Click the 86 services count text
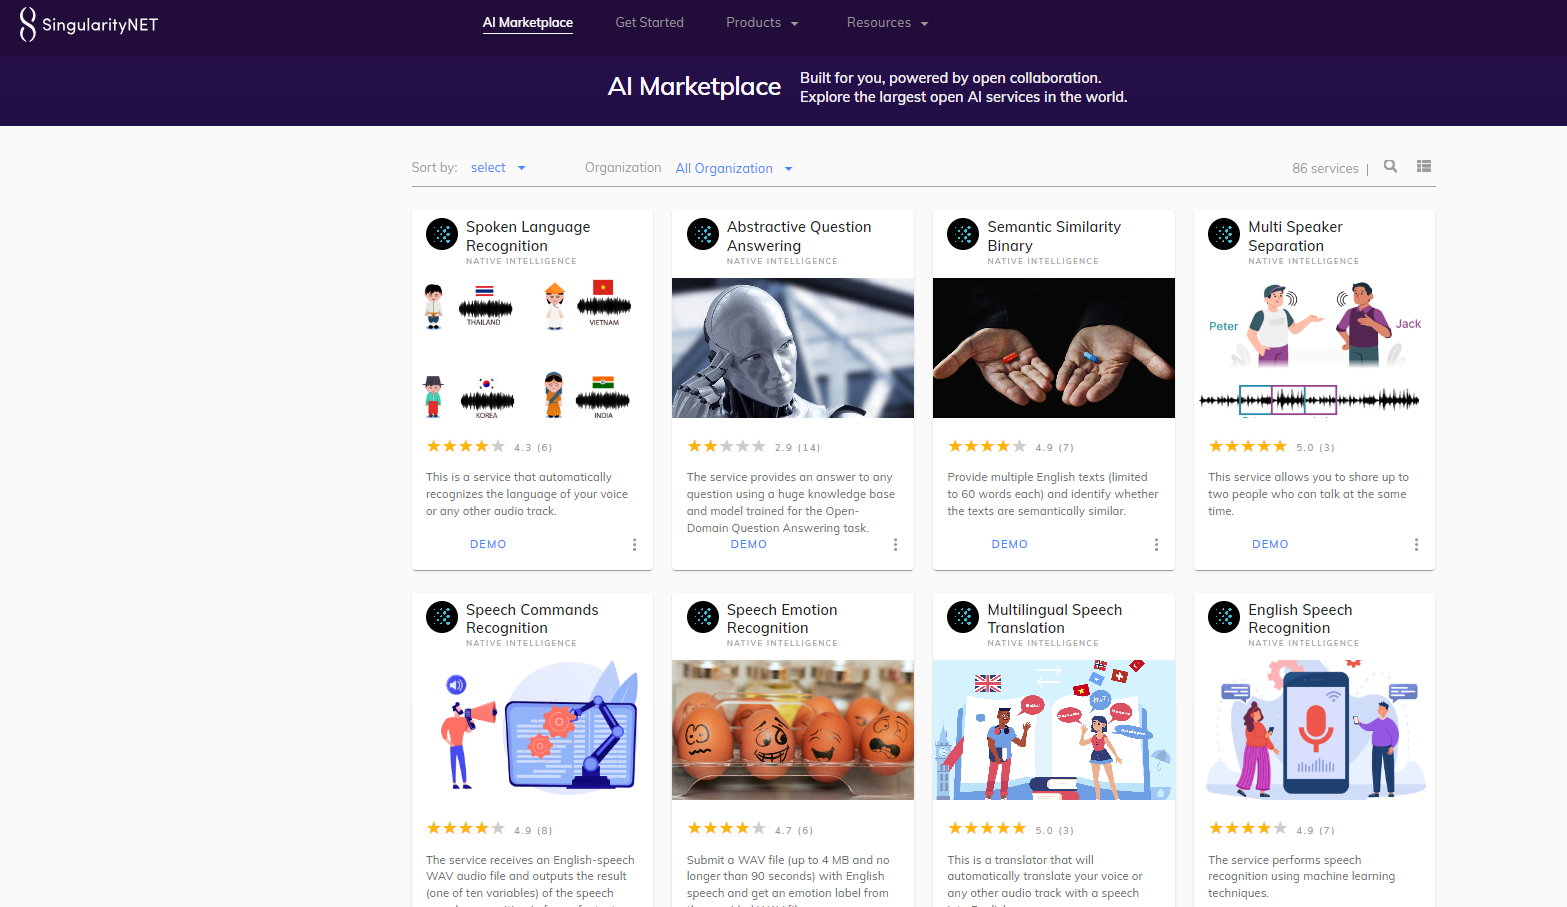Screen dimensions: 1567x907 pyautogui.click(x=1325, y=168)
